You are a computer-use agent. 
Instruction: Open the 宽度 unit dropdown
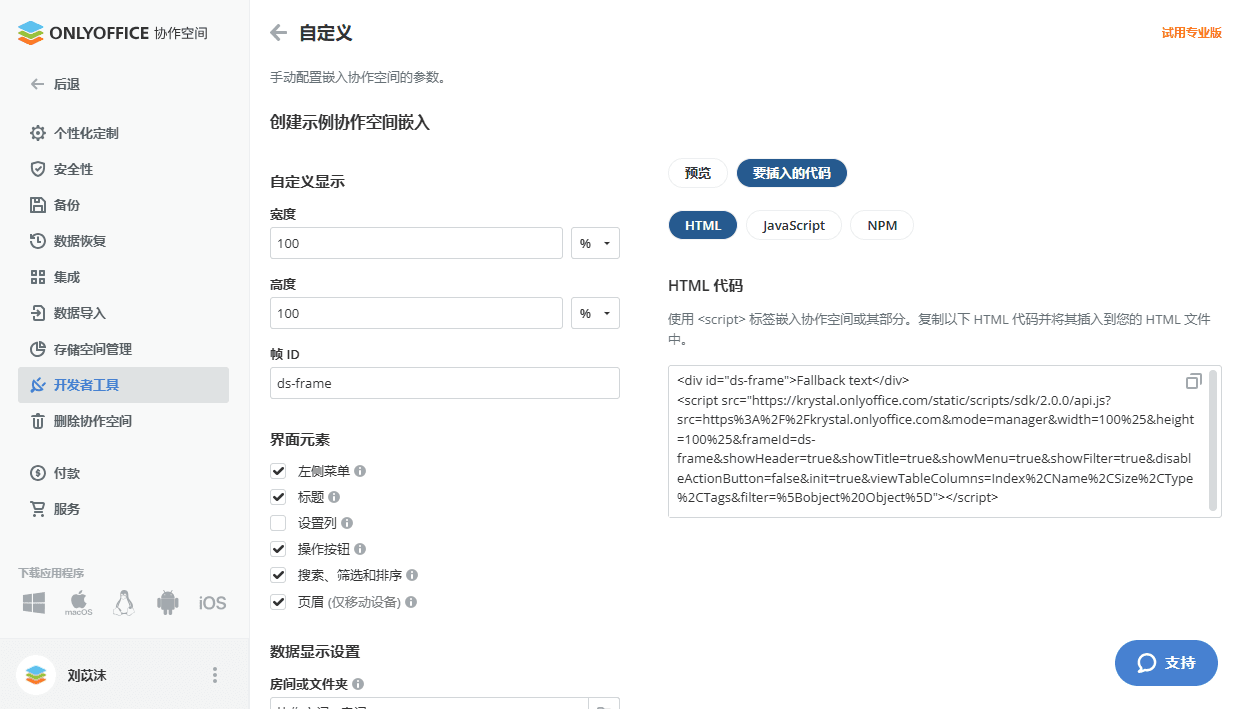pos(595,243)
